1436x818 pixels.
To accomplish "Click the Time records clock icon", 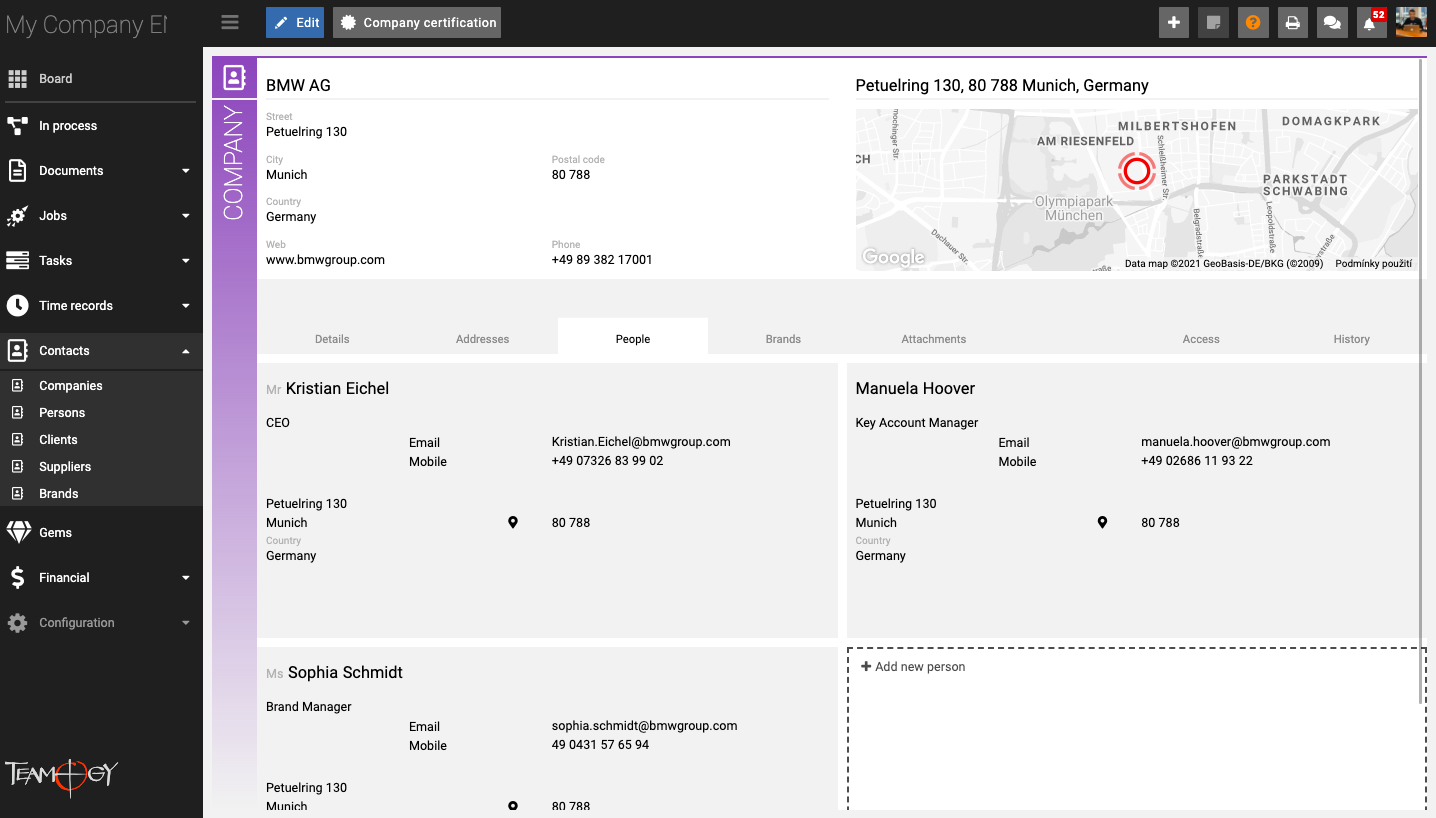I will click(x=17, y=306).
